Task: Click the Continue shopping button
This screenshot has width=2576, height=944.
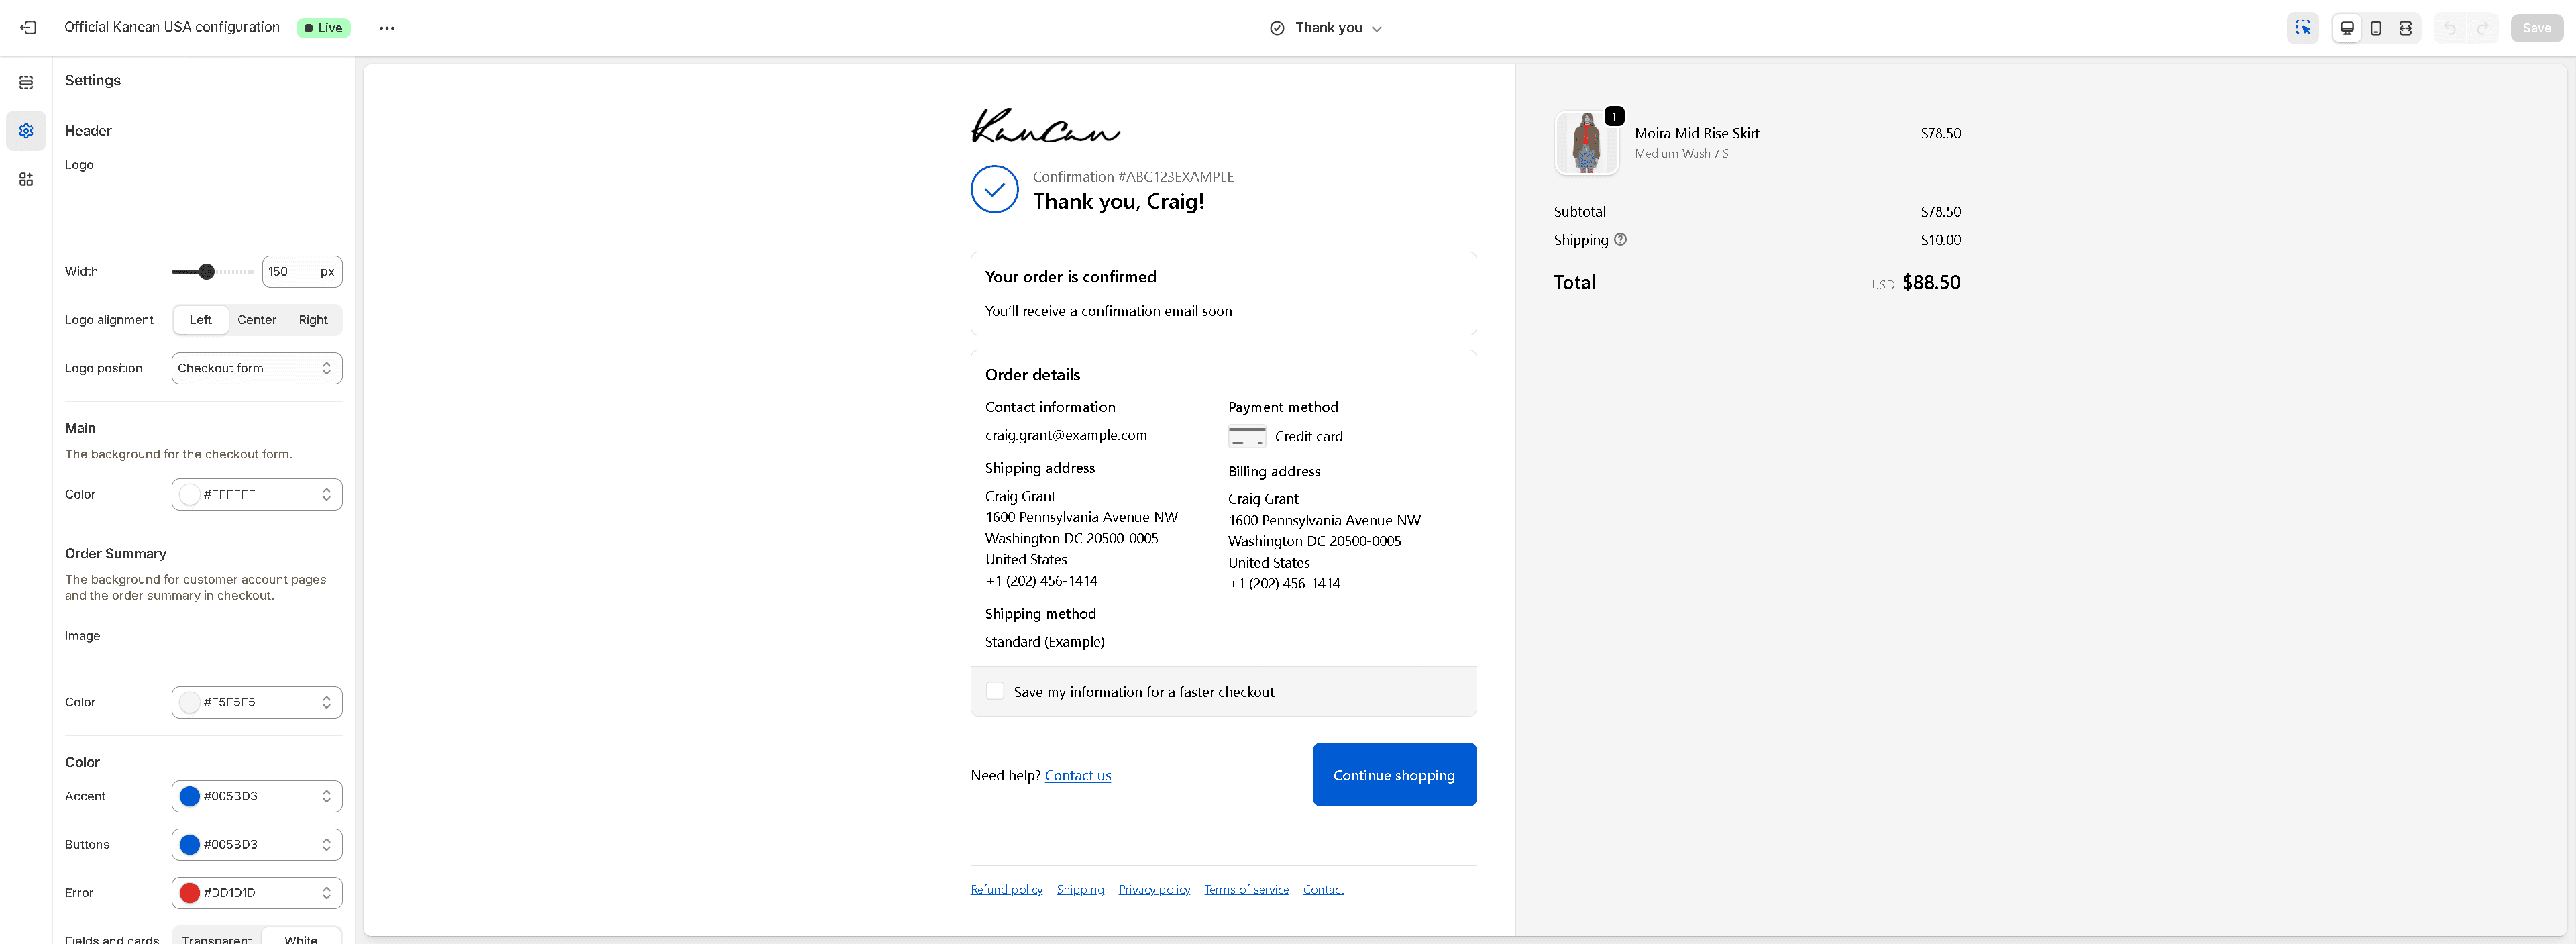Action: click(1394, 775)
